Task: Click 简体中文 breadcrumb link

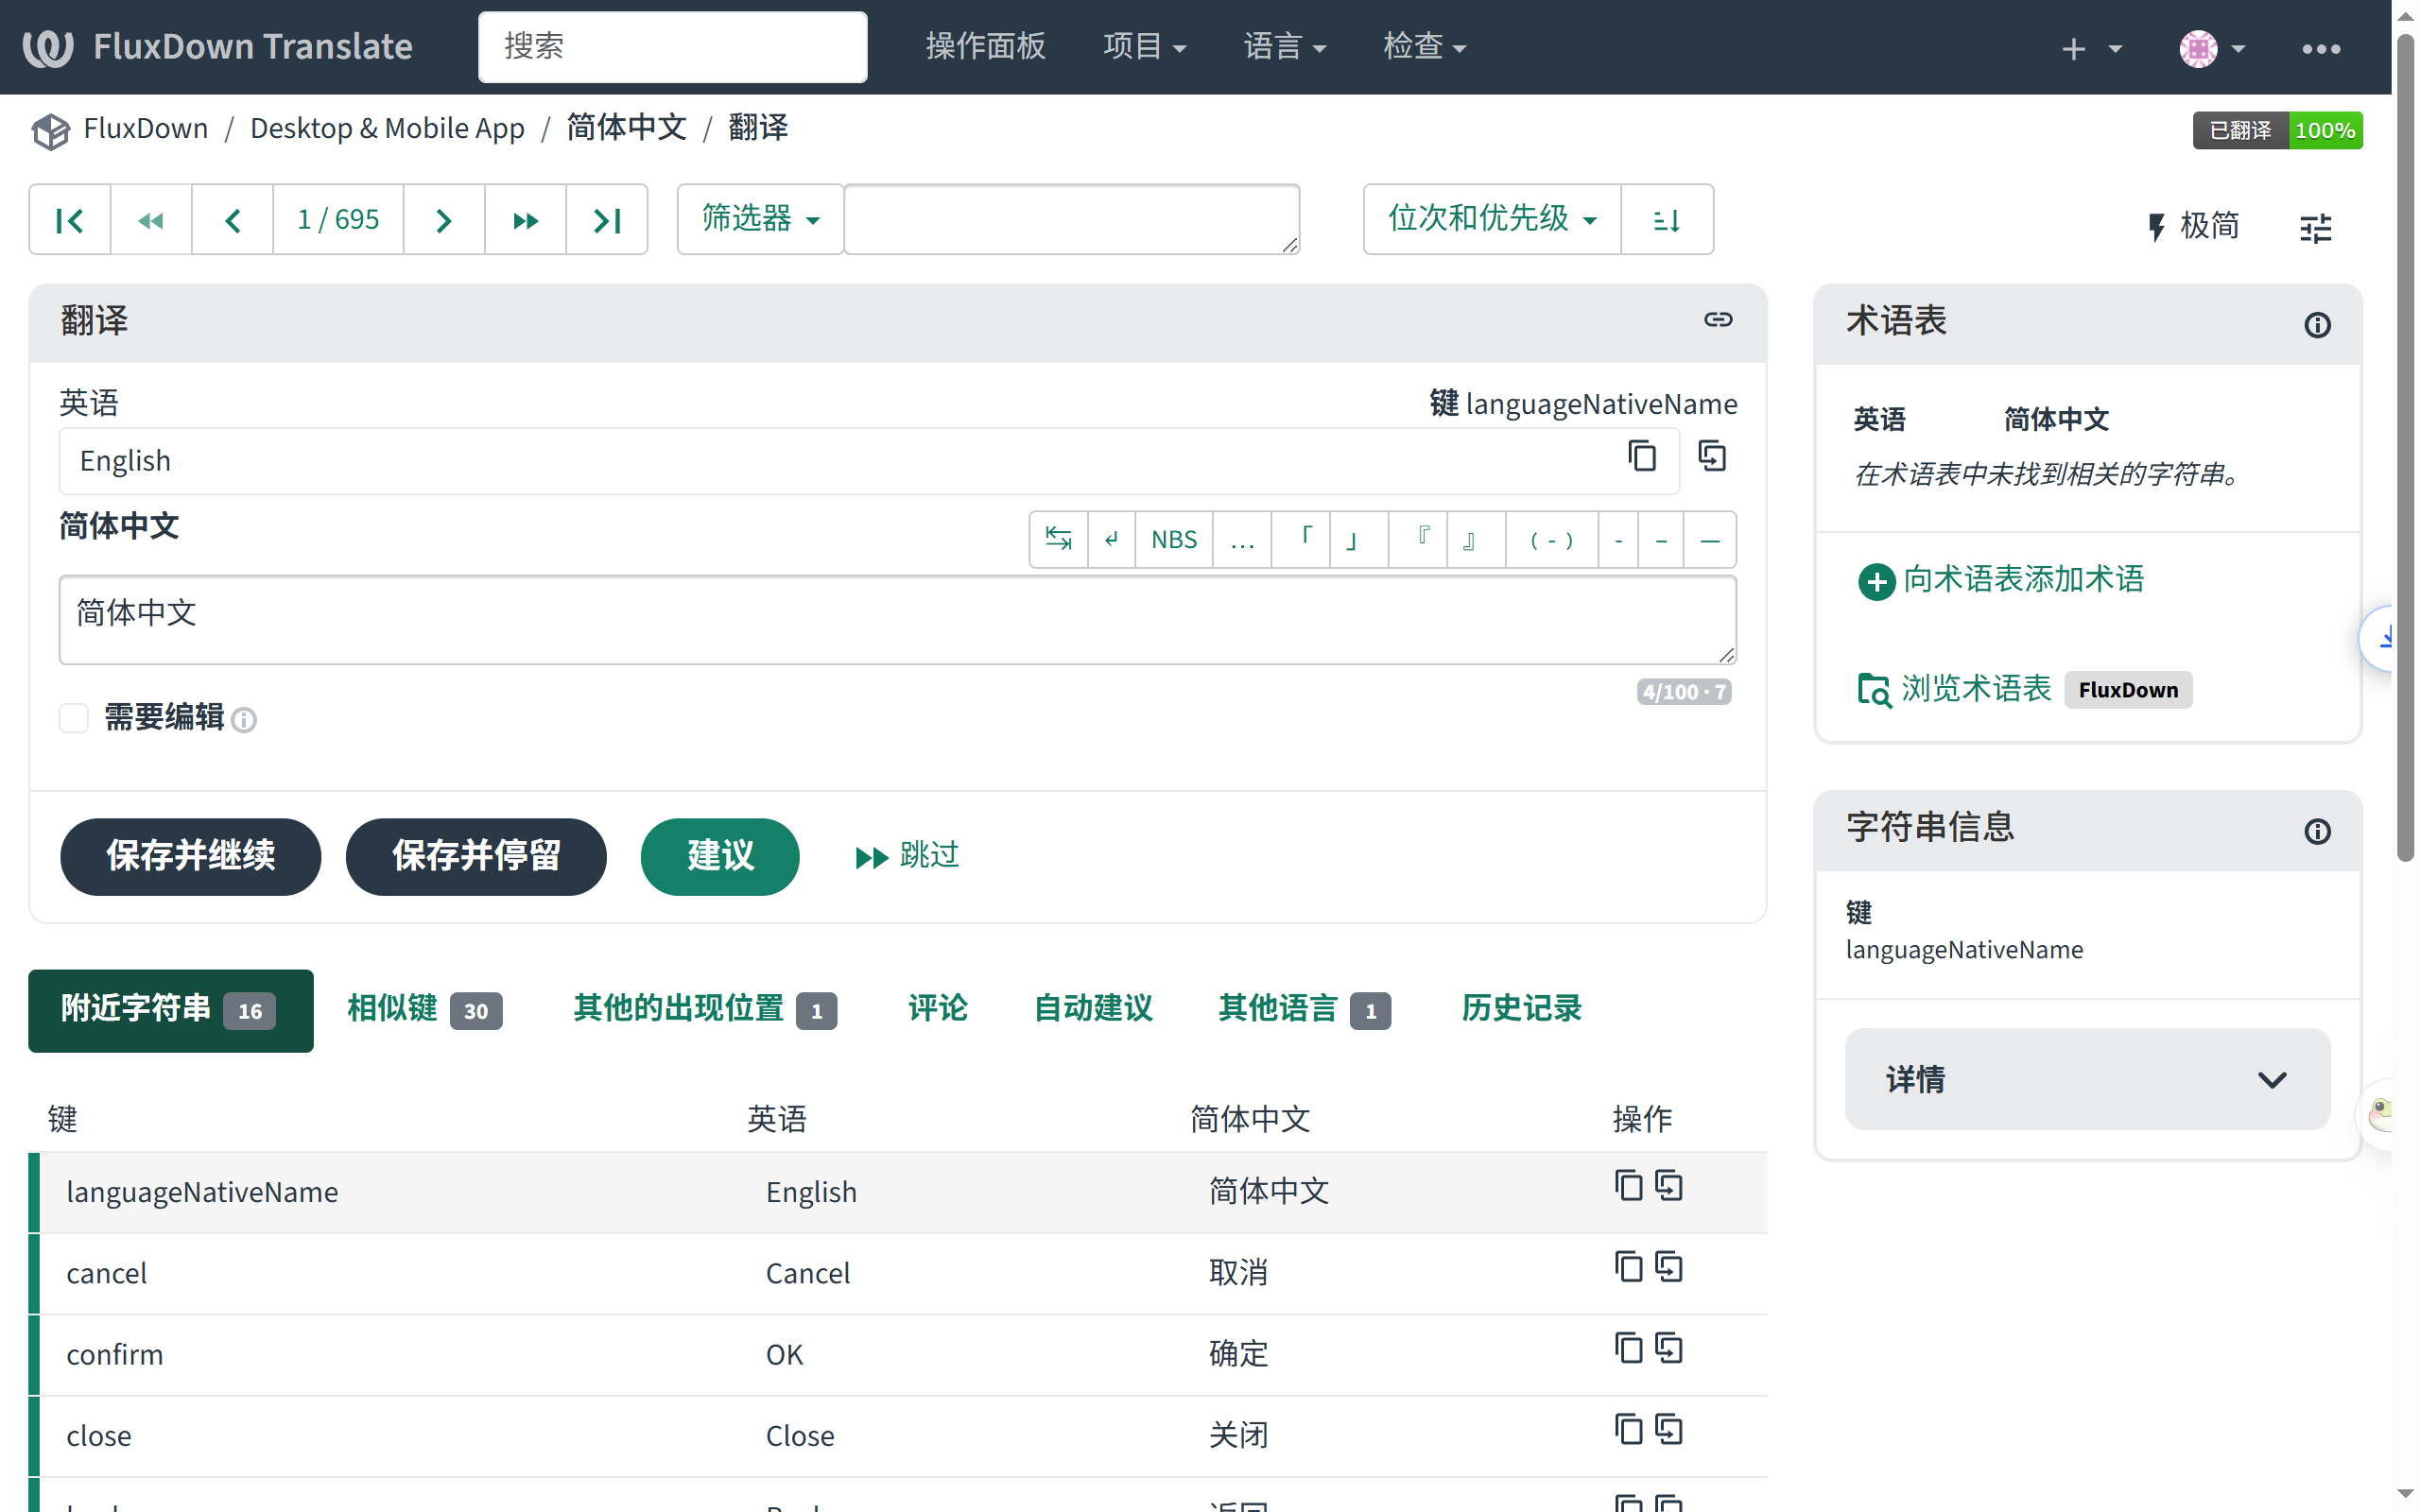Action: coord(627,128)
